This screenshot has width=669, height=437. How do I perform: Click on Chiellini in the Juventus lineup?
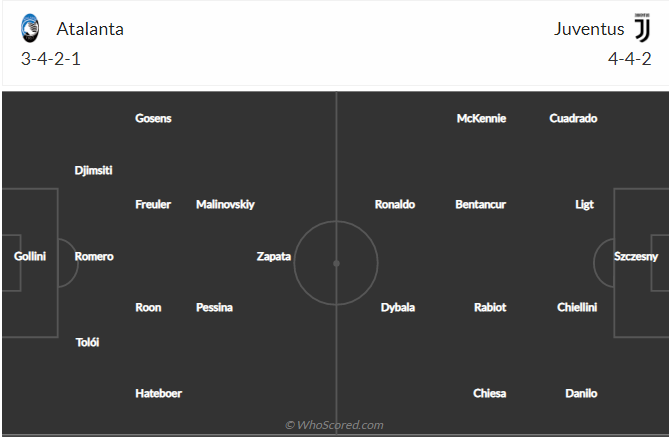[x=577, y=307]
